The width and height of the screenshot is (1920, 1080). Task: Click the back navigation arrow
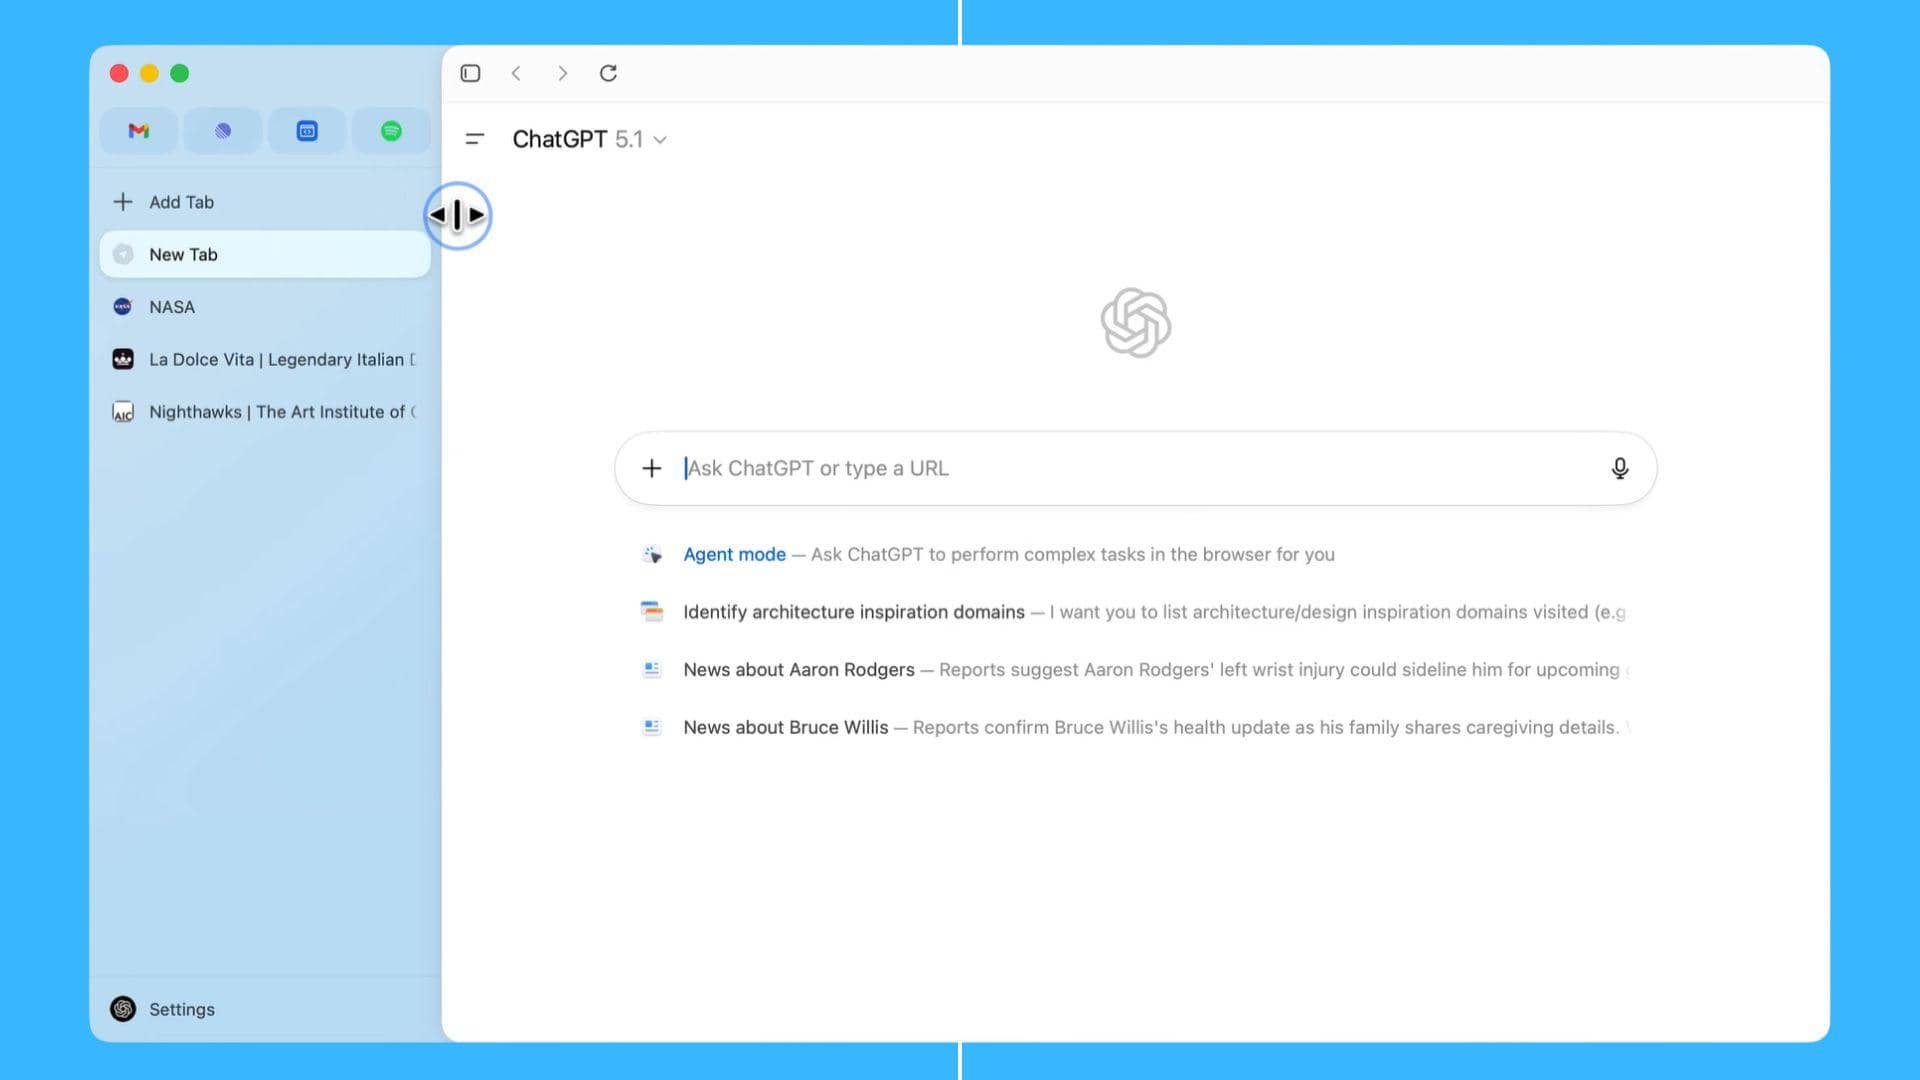(516, 73)
